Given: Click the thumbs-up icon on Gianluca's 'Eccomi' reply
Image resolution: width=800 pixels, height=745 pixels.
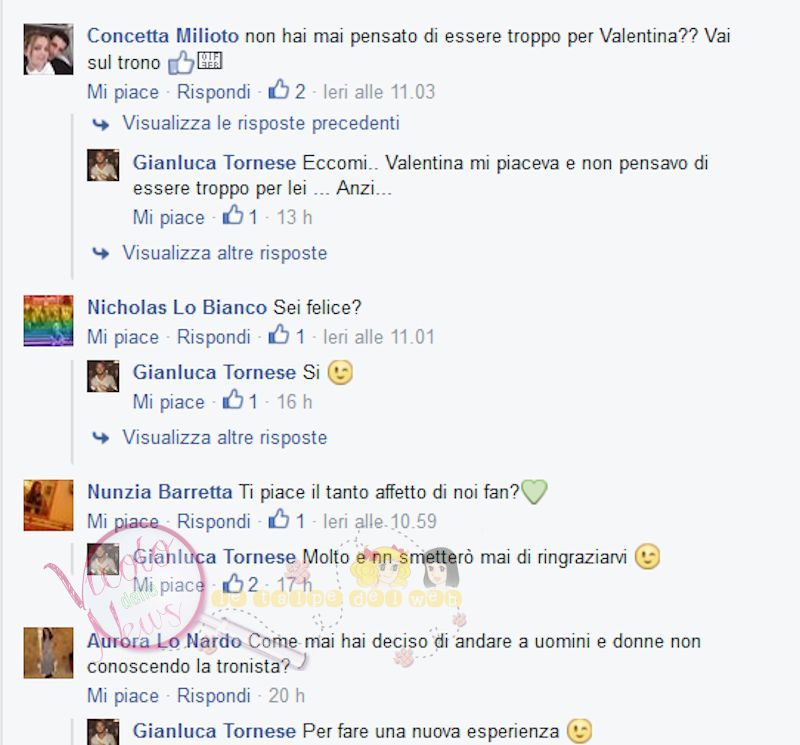Looking at the screenshot, I should pos(233,215).
